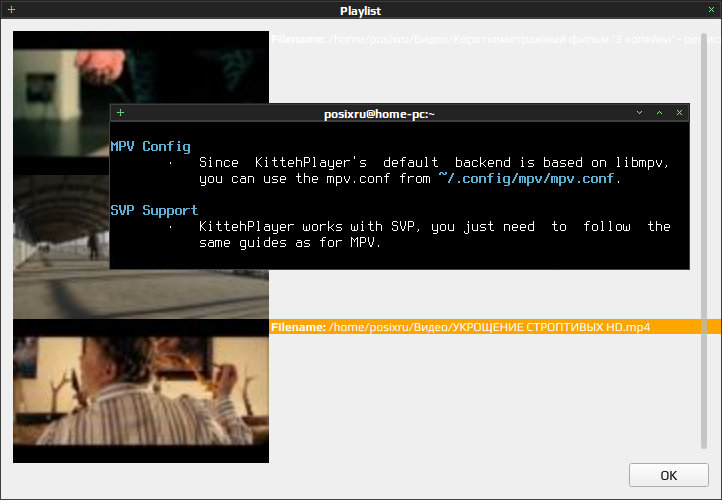Click the ~/.config/mpv/mpv.conf path in terminal
This screenshot has height=500, width=722.
pos(526,179)
